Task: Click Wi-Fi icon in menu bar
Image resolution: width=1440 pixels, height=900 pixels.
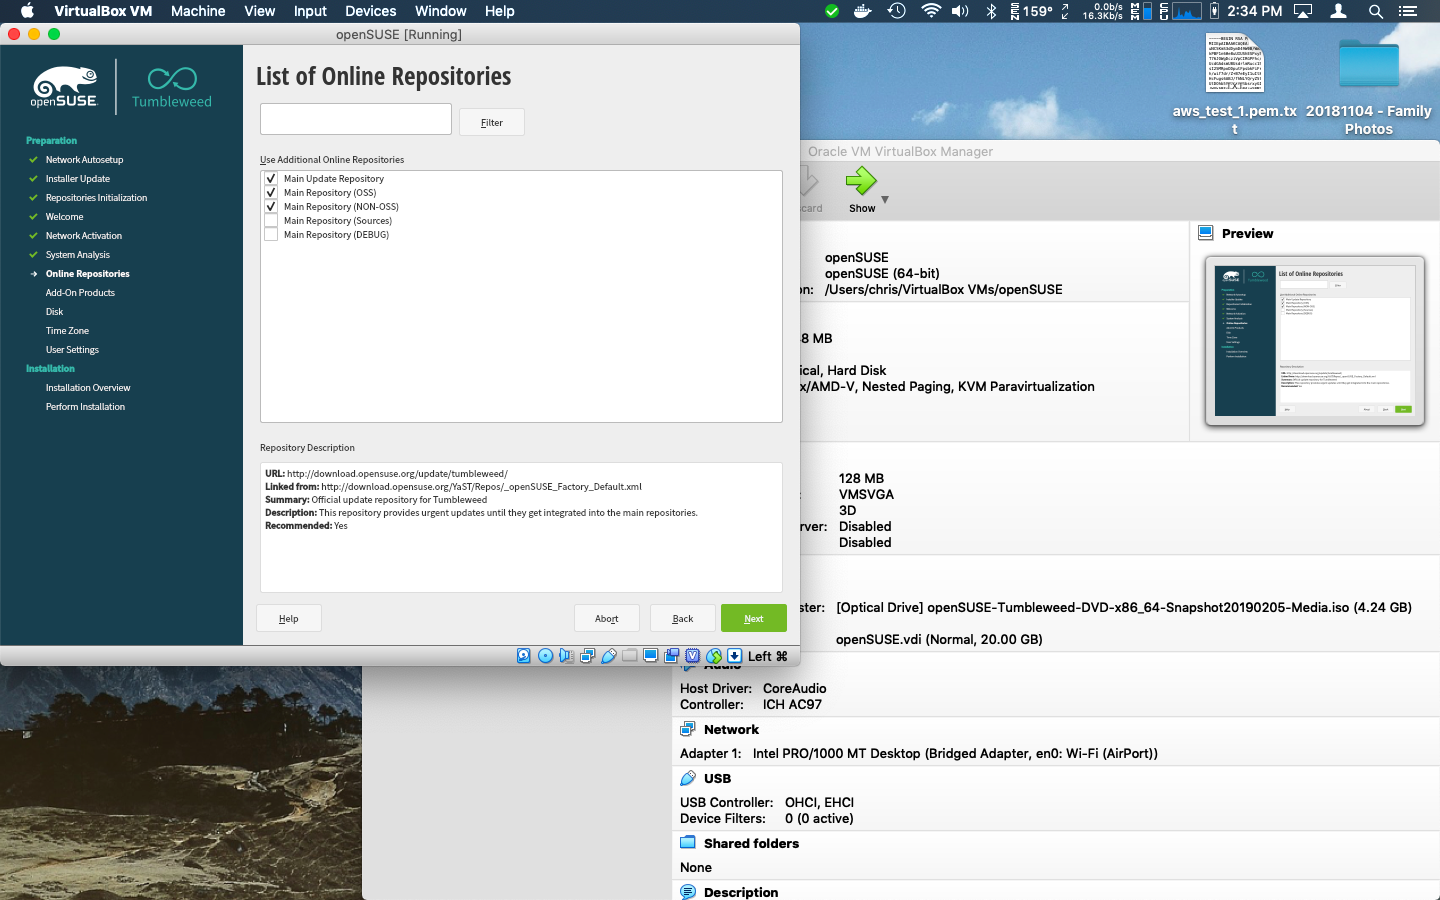Action: pos(931,11)
